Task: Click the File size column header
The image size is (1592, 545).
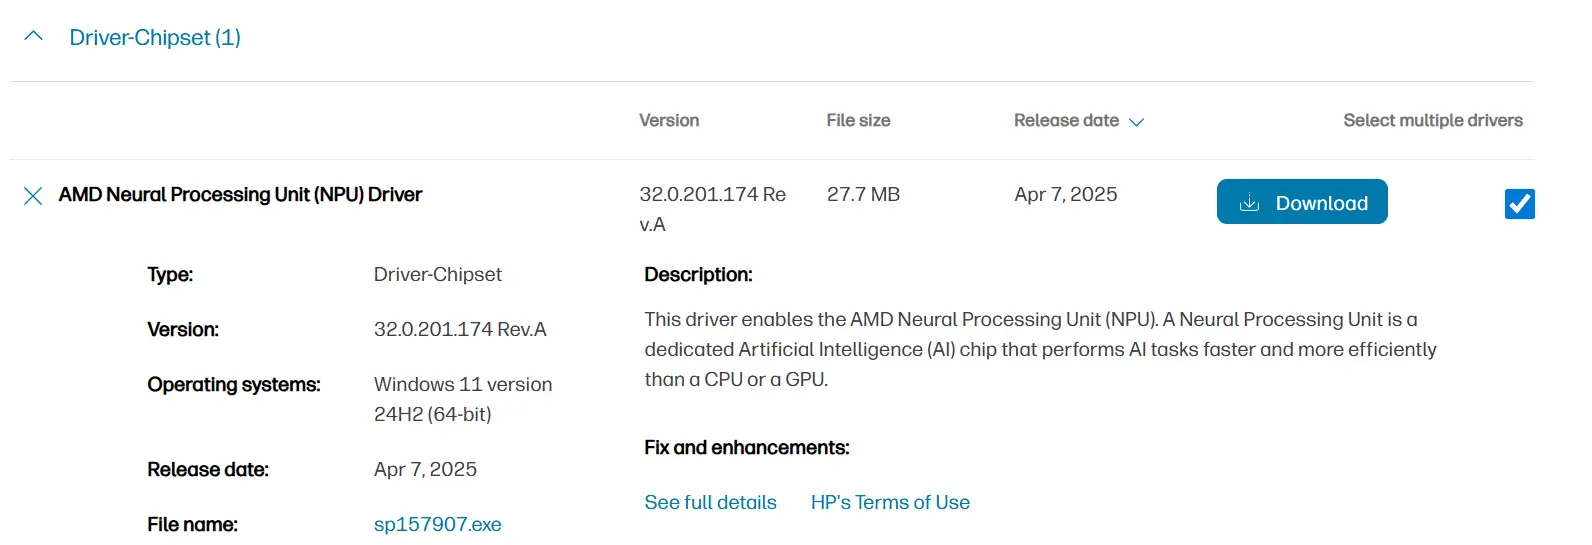Action: click(x=858, y=121)
